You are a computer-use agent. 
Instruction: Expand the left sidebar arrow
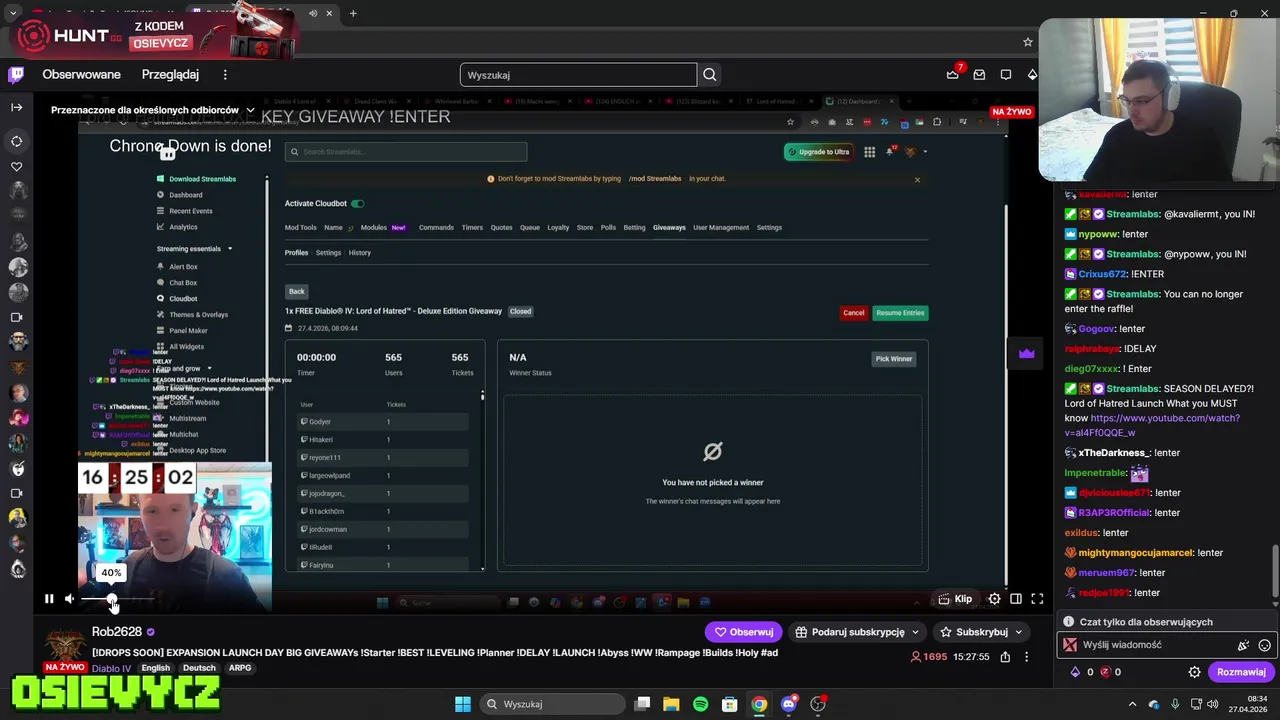coord(16,107)
